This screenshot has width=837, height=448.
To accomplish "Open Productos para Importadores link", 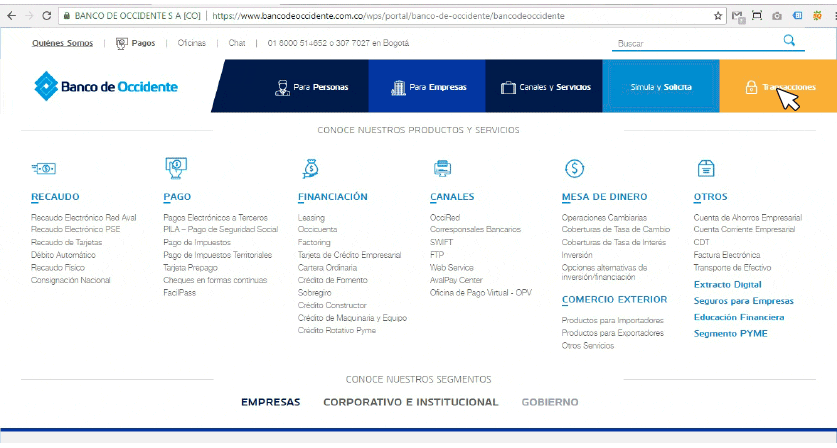I will coord(612,320).
